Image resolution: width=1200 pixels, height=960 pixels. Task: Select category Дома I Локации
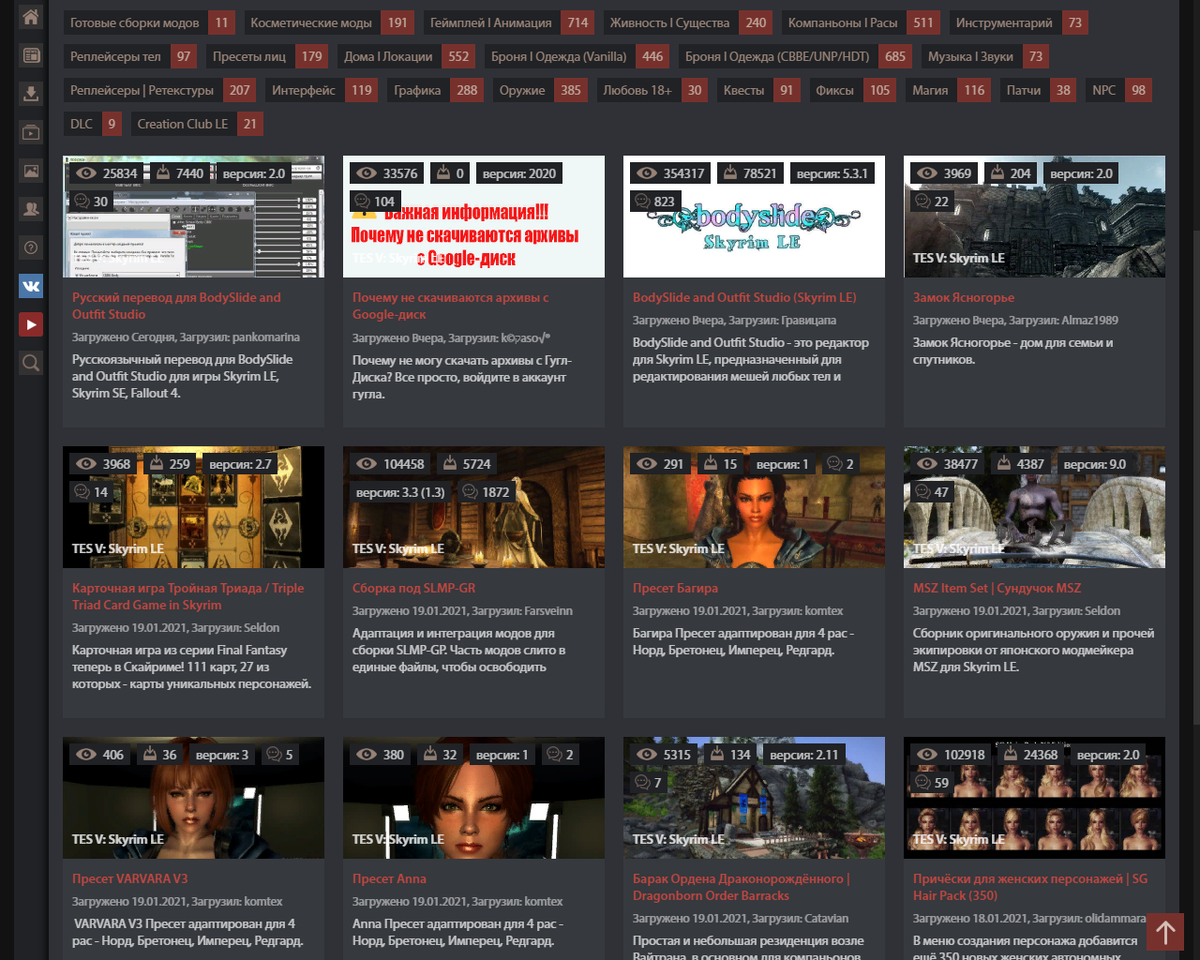(x=405, y=57)
